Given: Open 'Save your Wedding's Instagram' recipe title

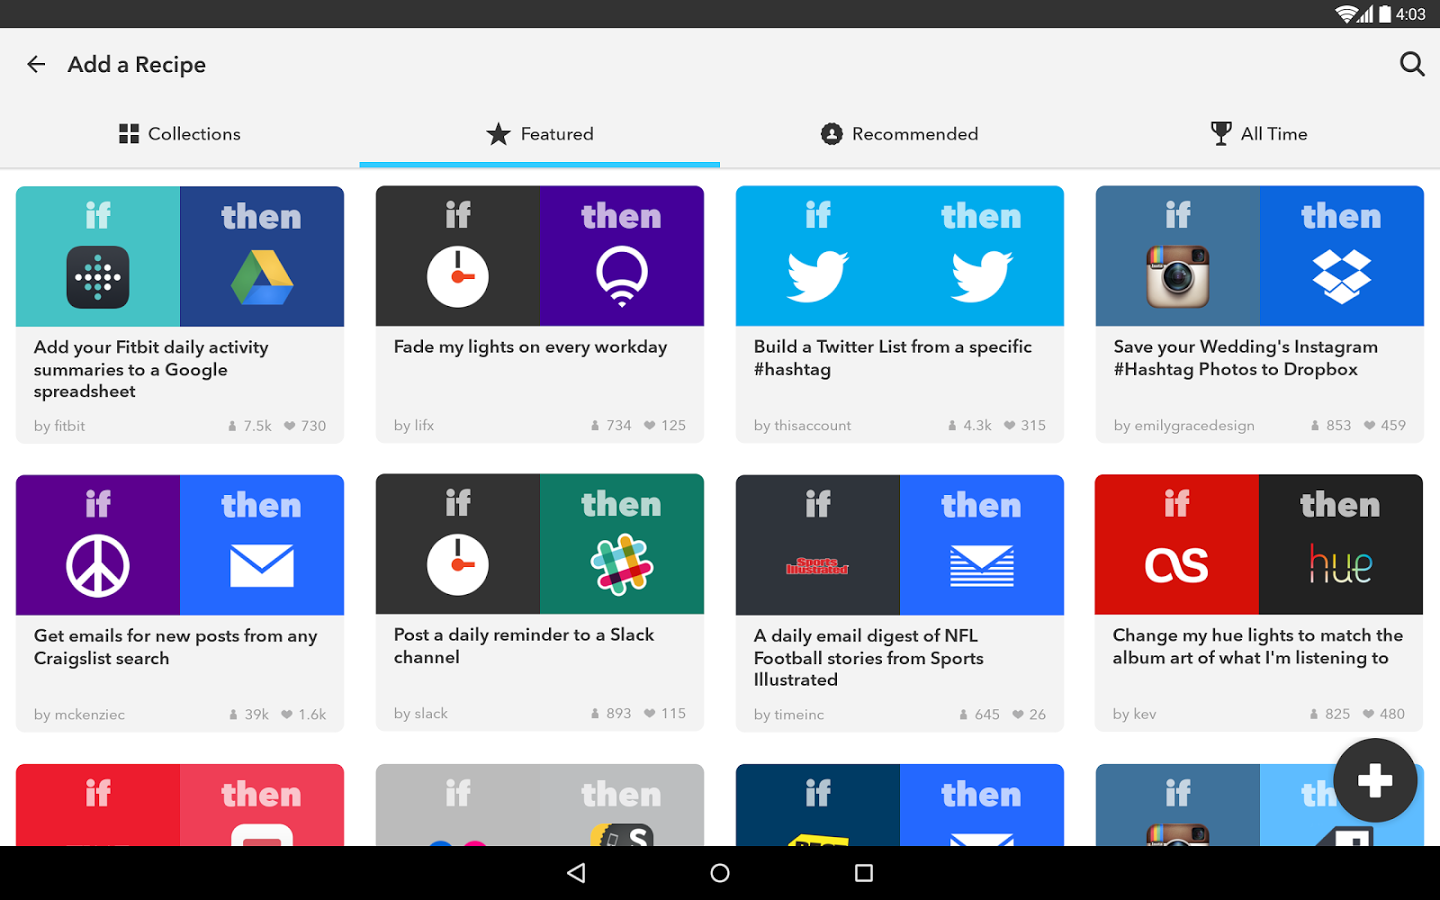Looking at the screenshot, I should [x=1246, y=358].
